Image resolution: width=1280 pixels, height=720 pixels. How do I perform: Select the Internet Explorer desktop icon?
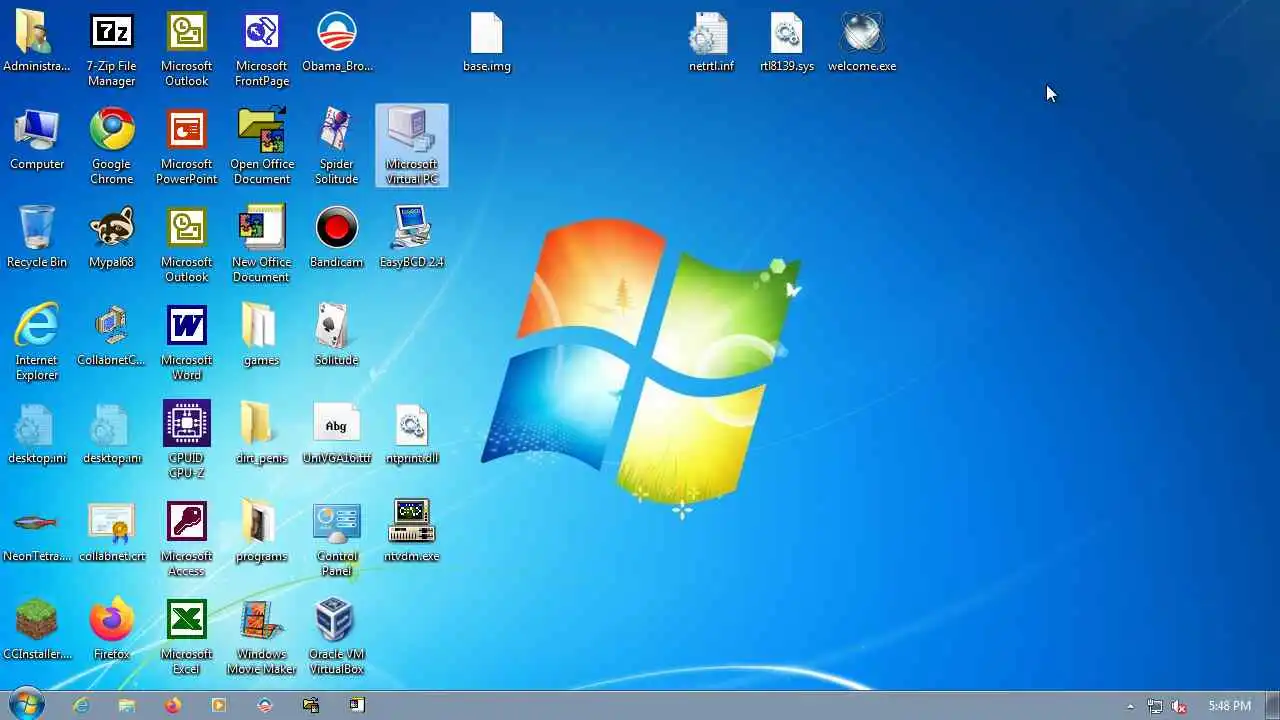[x=37, y=343]
